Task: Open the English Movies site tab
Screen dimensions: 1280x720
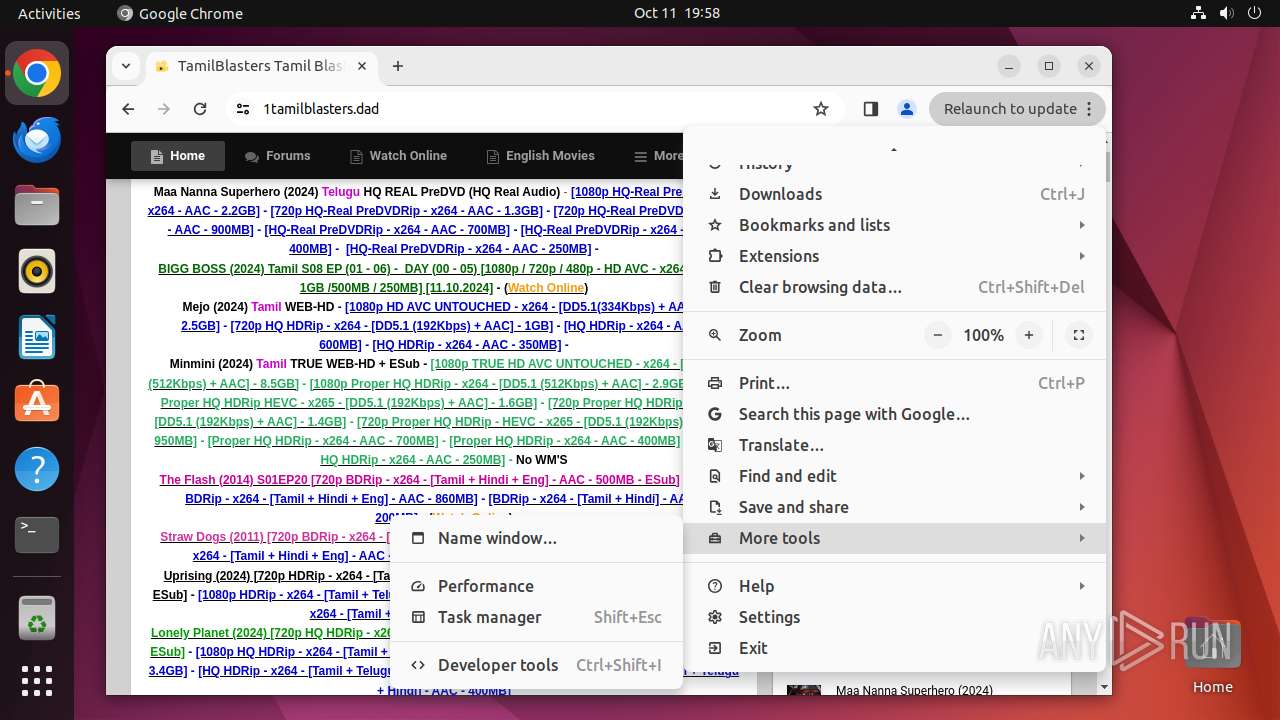Action: click(x=540, y=156)
